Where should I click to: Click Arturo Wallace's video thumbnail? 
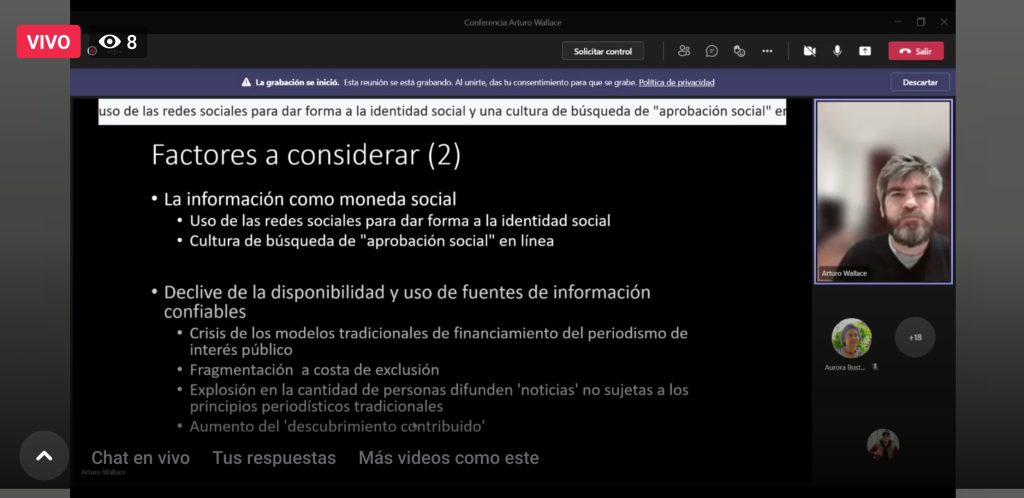click(x=884, y=192)
